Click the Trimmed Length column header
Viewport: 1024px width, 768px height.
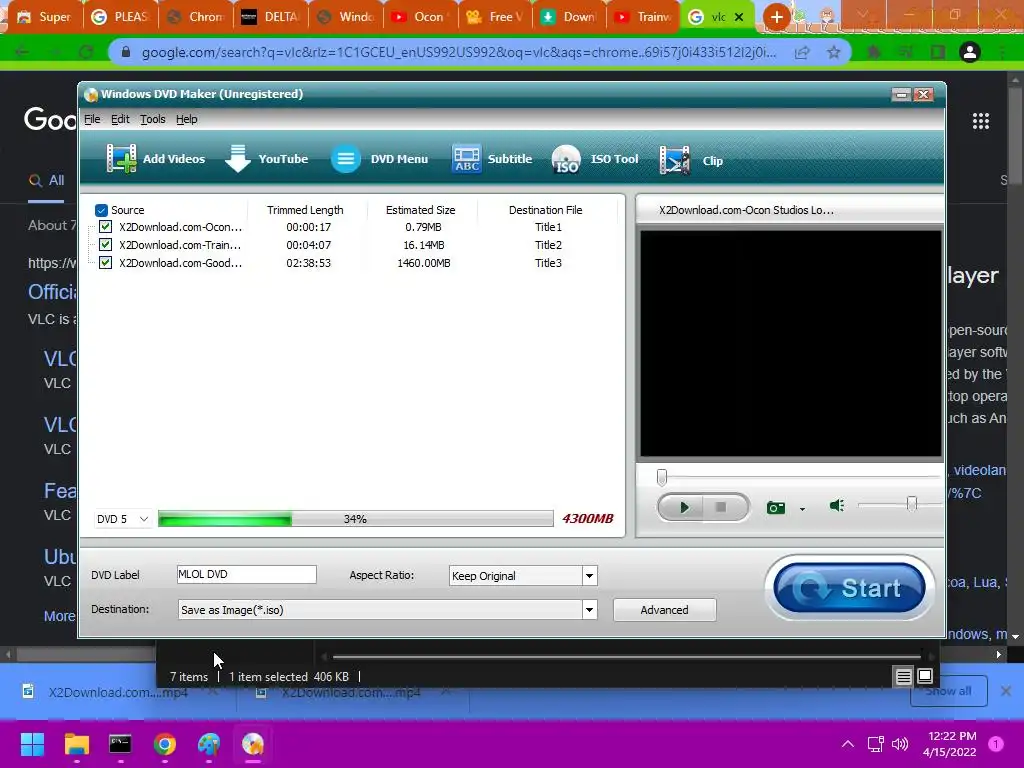pos(305,210)
